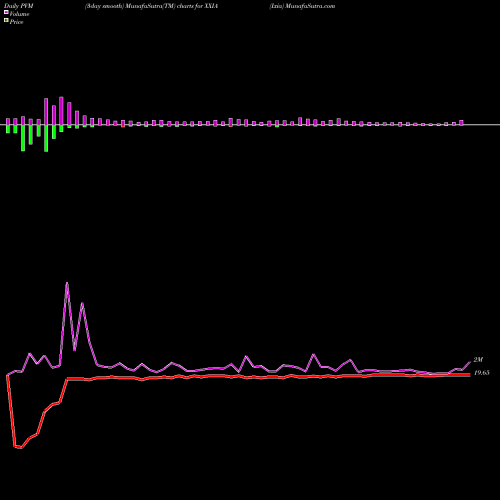500x500 pixels.
Task: Click the Price legend color swatch
Action: [6, 21]
